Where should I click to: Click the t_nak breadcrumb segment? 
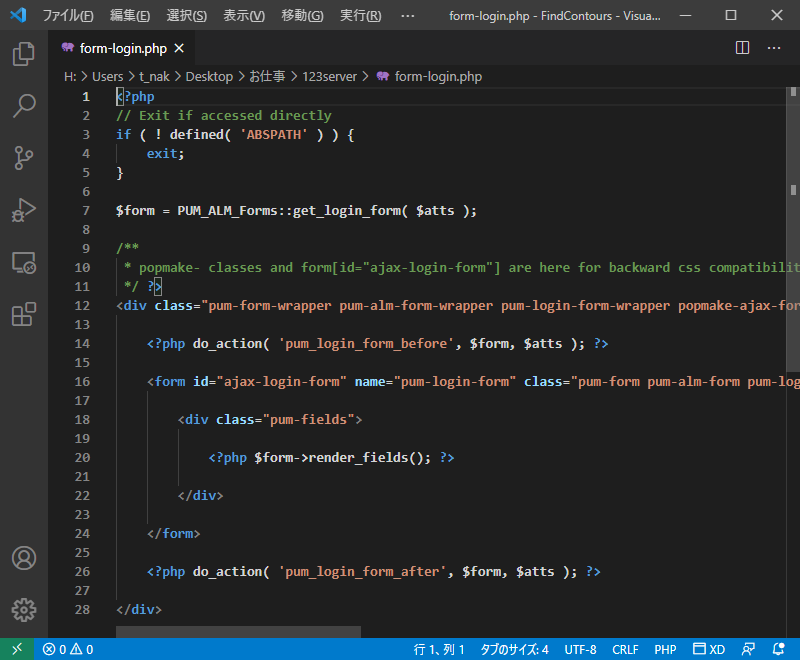coord(154,77)
